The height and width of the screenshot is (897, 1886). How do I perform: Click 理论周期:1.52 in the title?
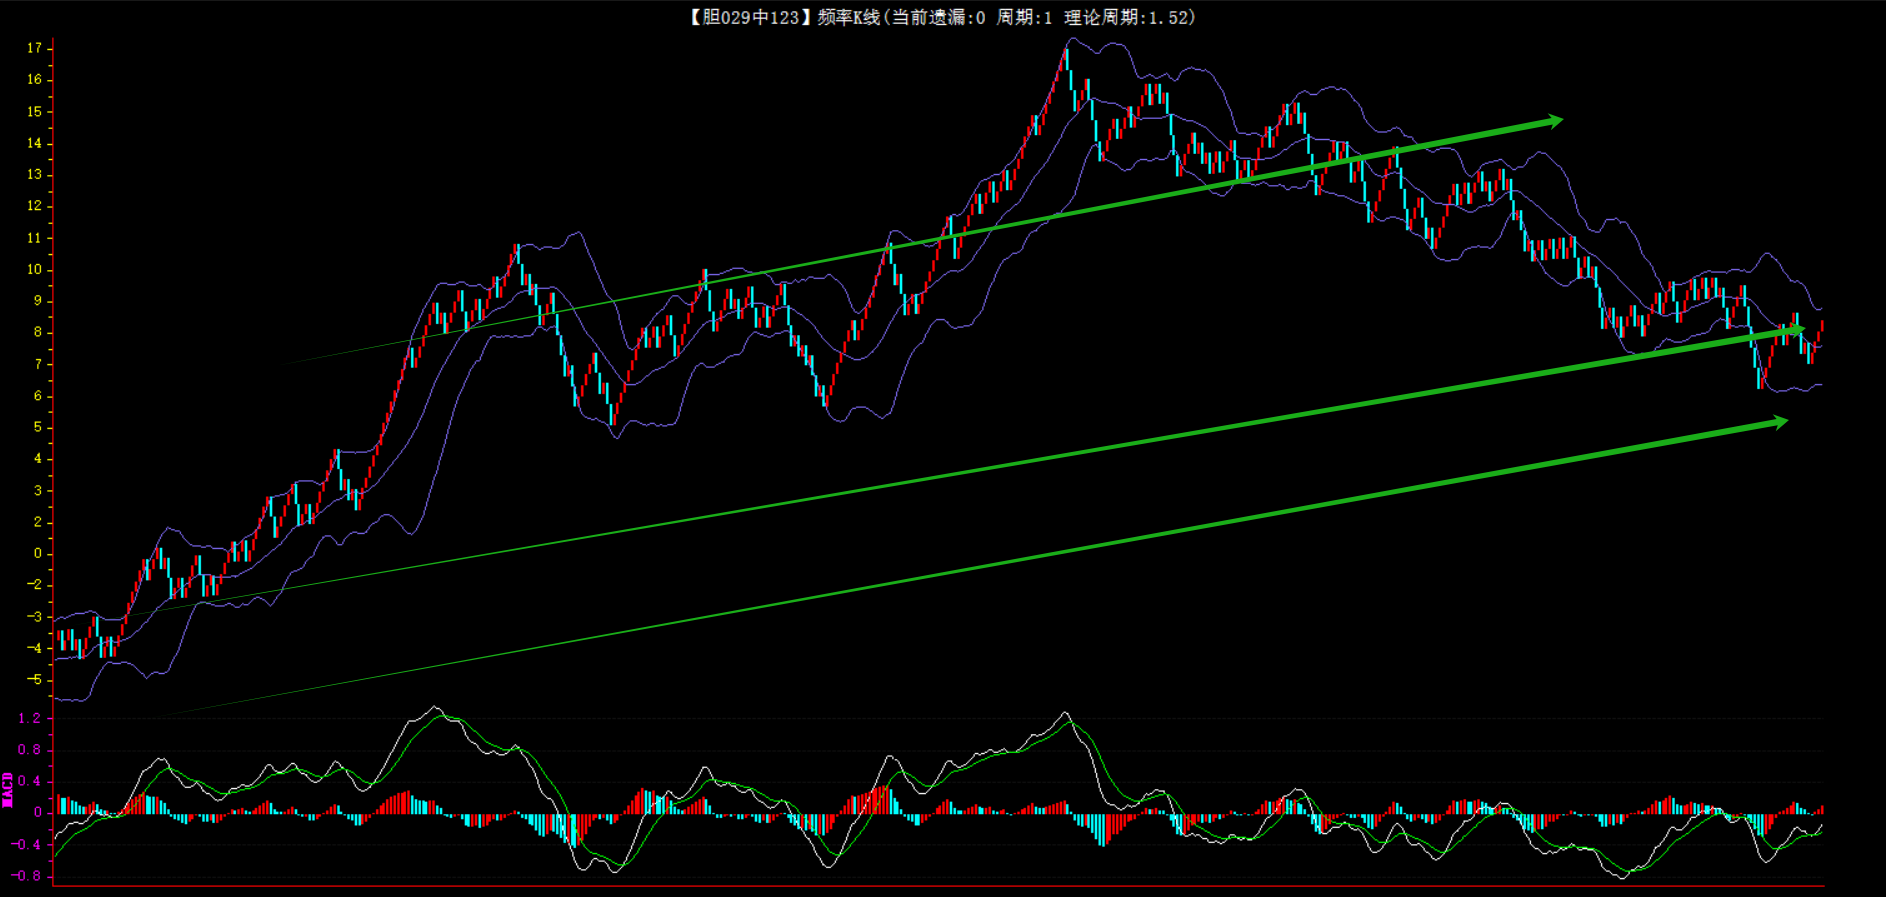coord(1128,17)
